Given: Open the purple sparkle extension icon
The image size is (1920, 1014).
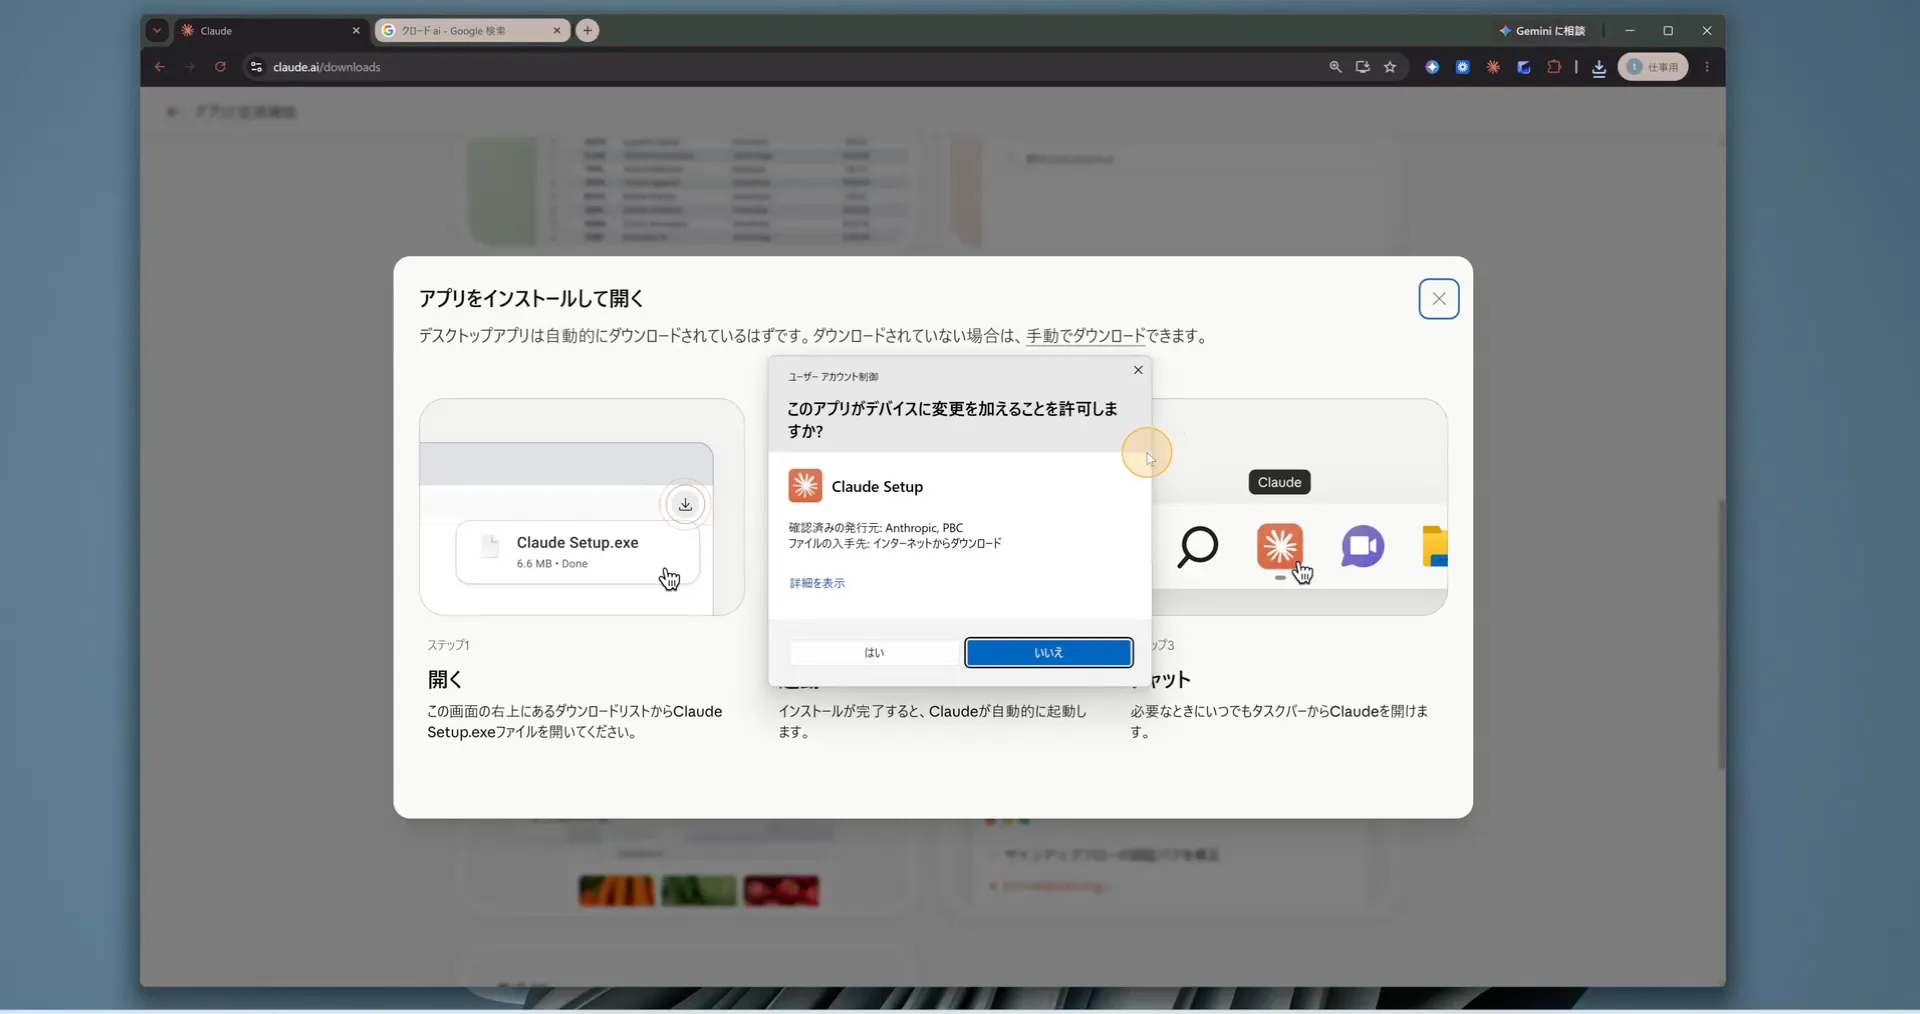Looking at the screenshot, I should click(1432, 67).
